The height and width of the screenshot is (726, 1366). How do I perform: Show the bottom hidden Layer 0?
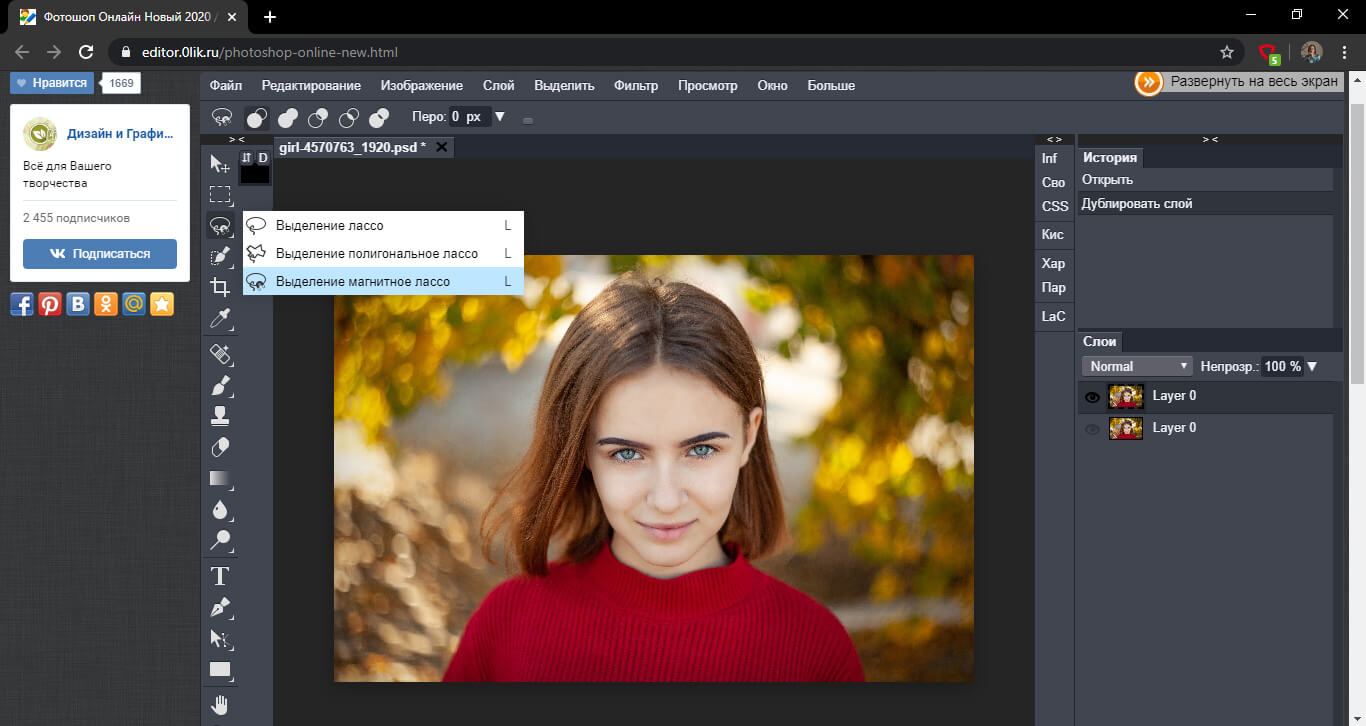coord(1092,429)
